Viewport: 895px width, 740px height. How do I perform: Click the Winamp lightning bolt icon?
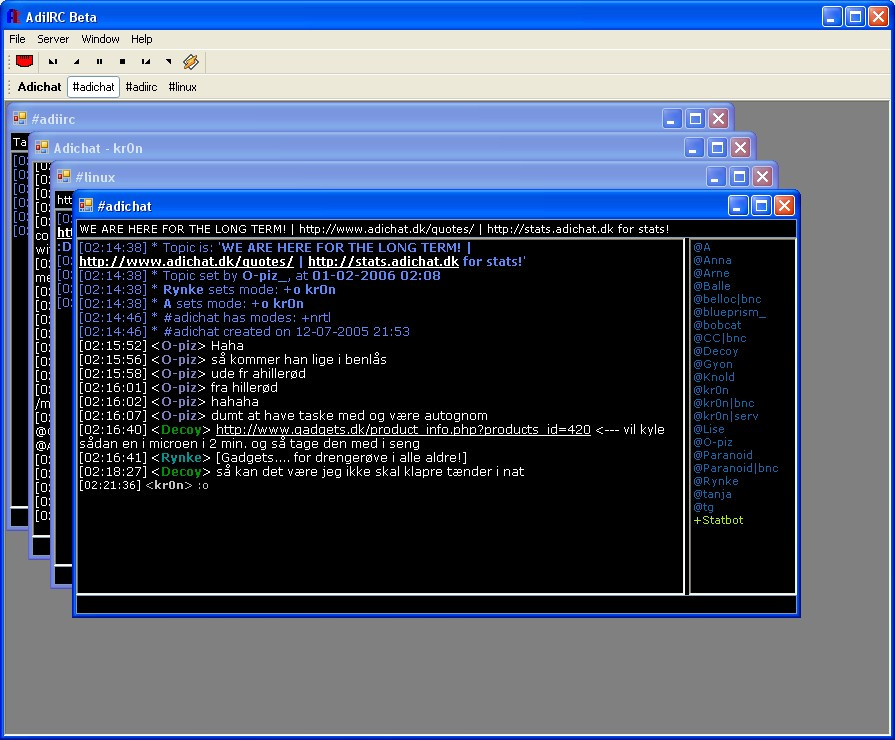pyautogui.click(x=191, y=62)
